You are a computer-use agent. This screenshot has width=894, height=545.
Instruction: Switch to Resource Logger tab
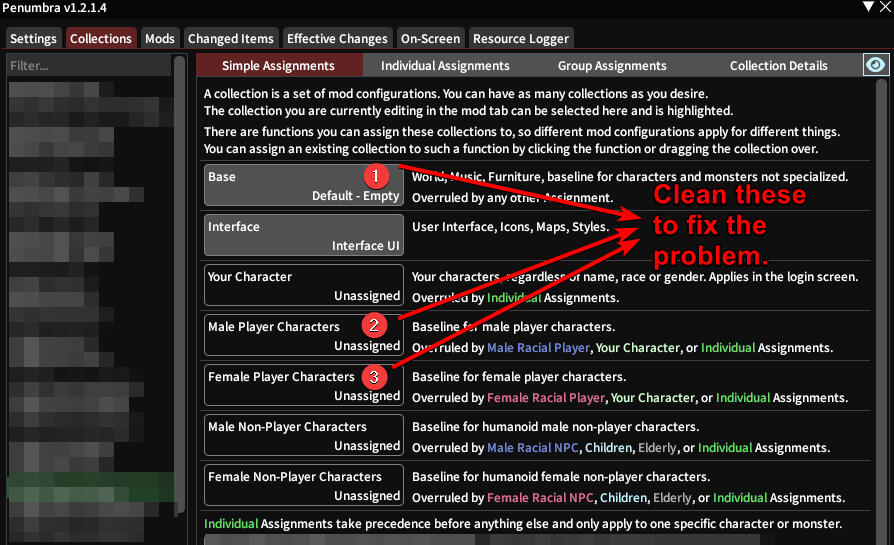[x=521, y=39]
